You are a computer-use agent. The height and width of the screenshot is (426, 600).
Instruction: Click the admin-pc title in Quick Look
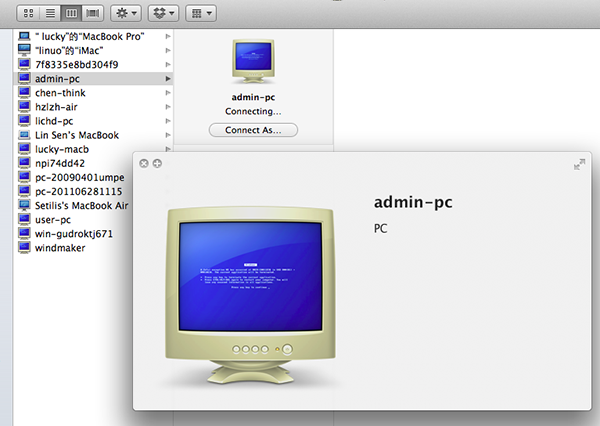(x=413, y=202)
